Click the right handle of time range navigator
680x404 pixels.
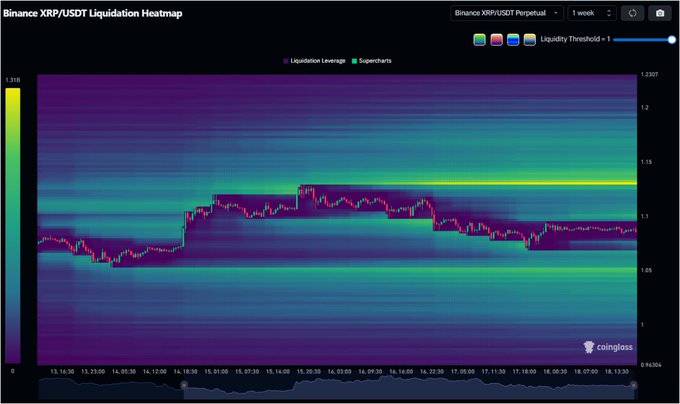(x=634, y=385)
